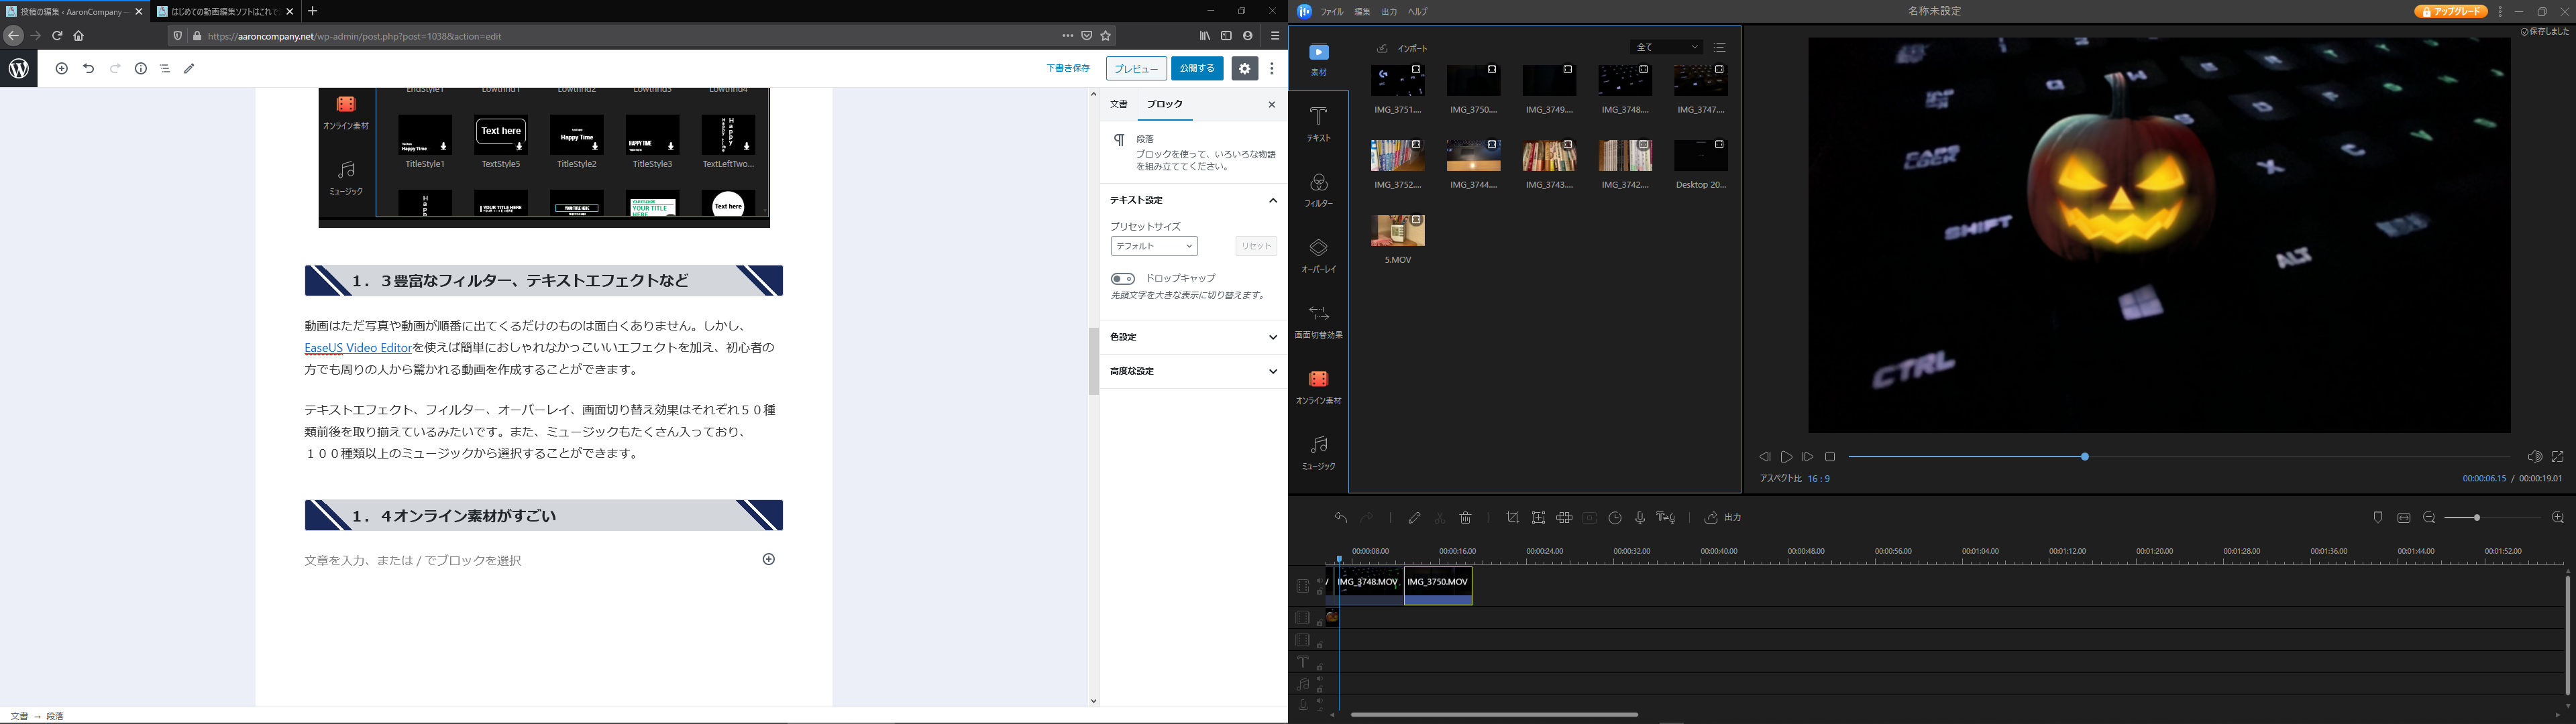Toggle lock on the text track
This screenshot has width=2576, height=724.
click(1320, 667)
